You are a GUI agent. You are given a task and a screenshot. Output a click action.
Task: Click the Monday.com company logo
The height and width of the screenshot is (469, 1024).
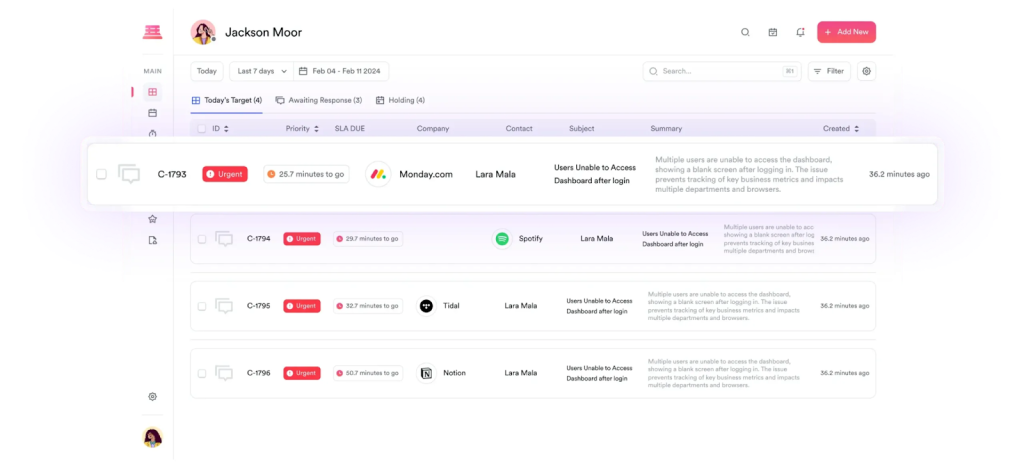click(378, 174)
